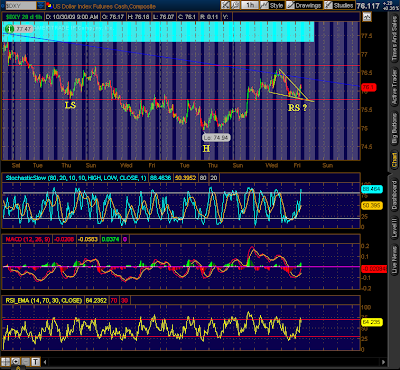This screenshot has height=370, width=400.
Task: Open the Big Buttons side tab
Action: point(394,129)
